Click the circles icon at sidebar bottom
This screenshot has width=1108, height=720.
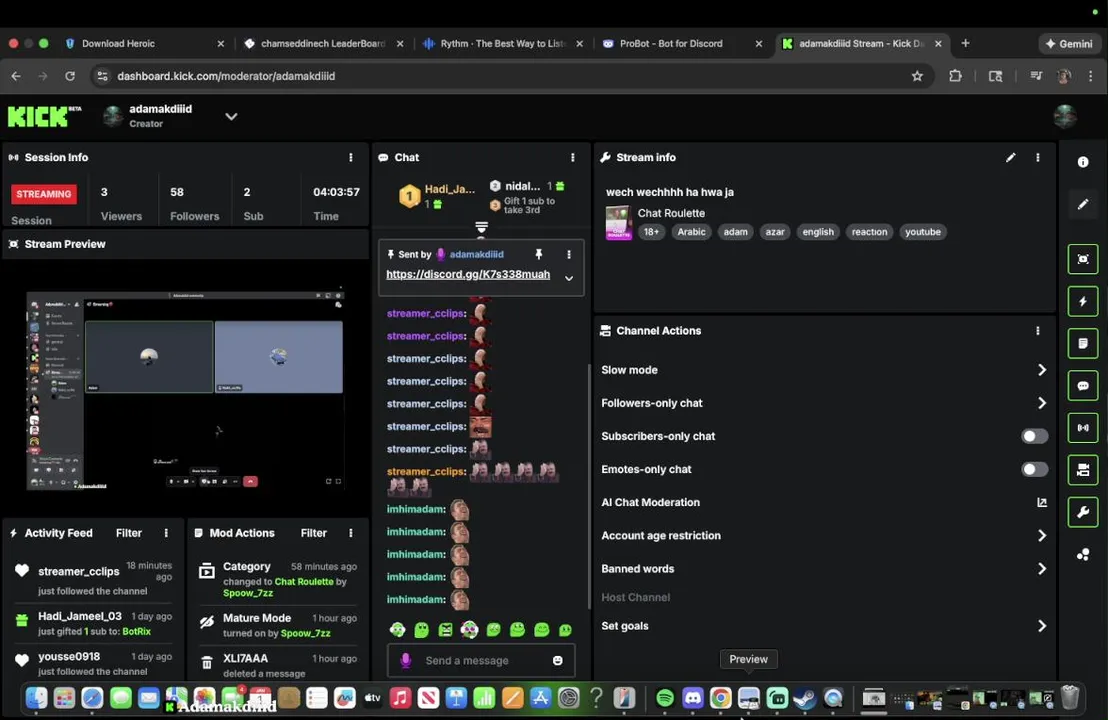[x=1083, y=555]
